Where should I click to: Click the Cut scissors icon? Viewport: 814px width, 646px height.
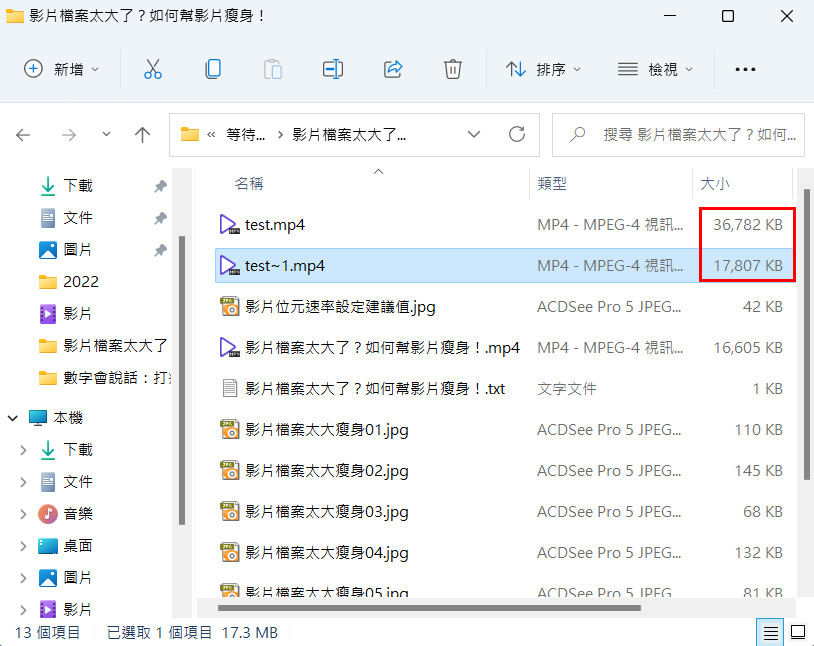[x=152, y=69]
